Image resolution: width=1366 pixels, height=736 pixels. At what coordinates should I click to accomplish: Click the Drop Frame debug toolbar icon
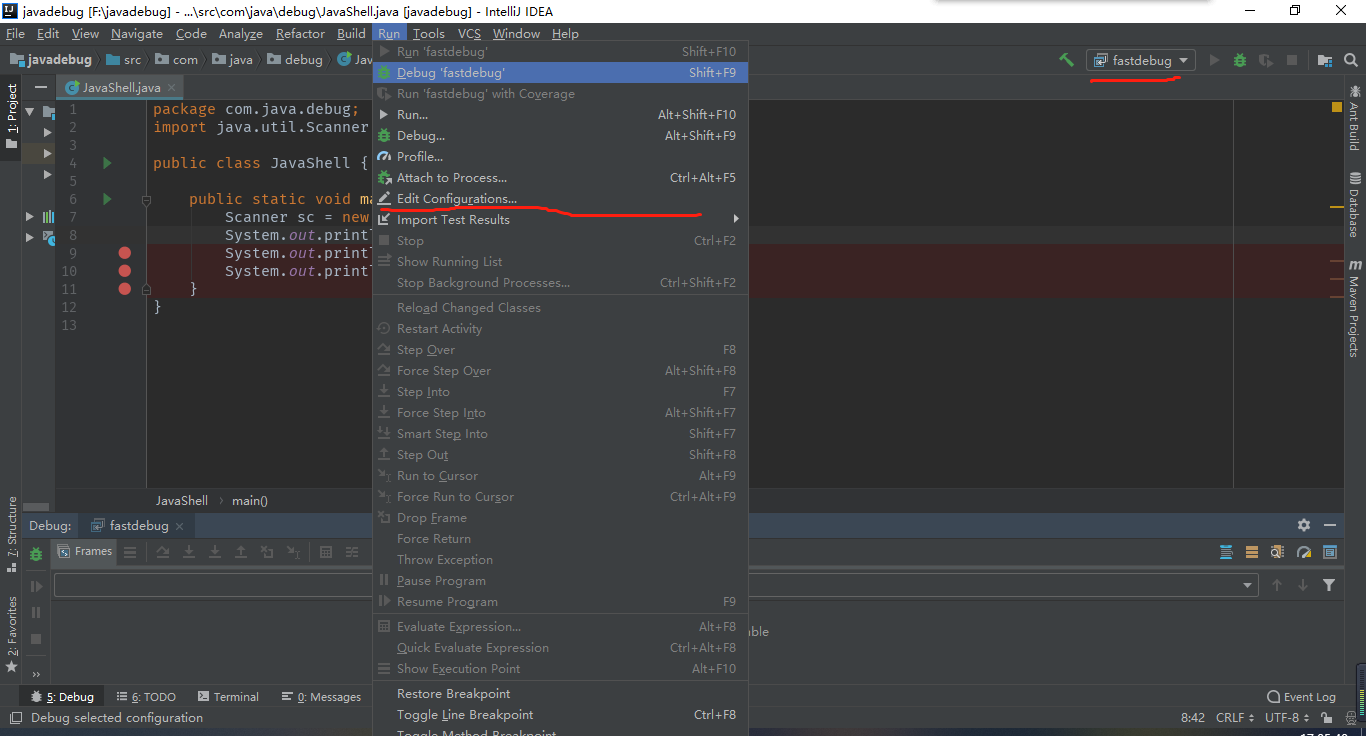click(267, 552)
